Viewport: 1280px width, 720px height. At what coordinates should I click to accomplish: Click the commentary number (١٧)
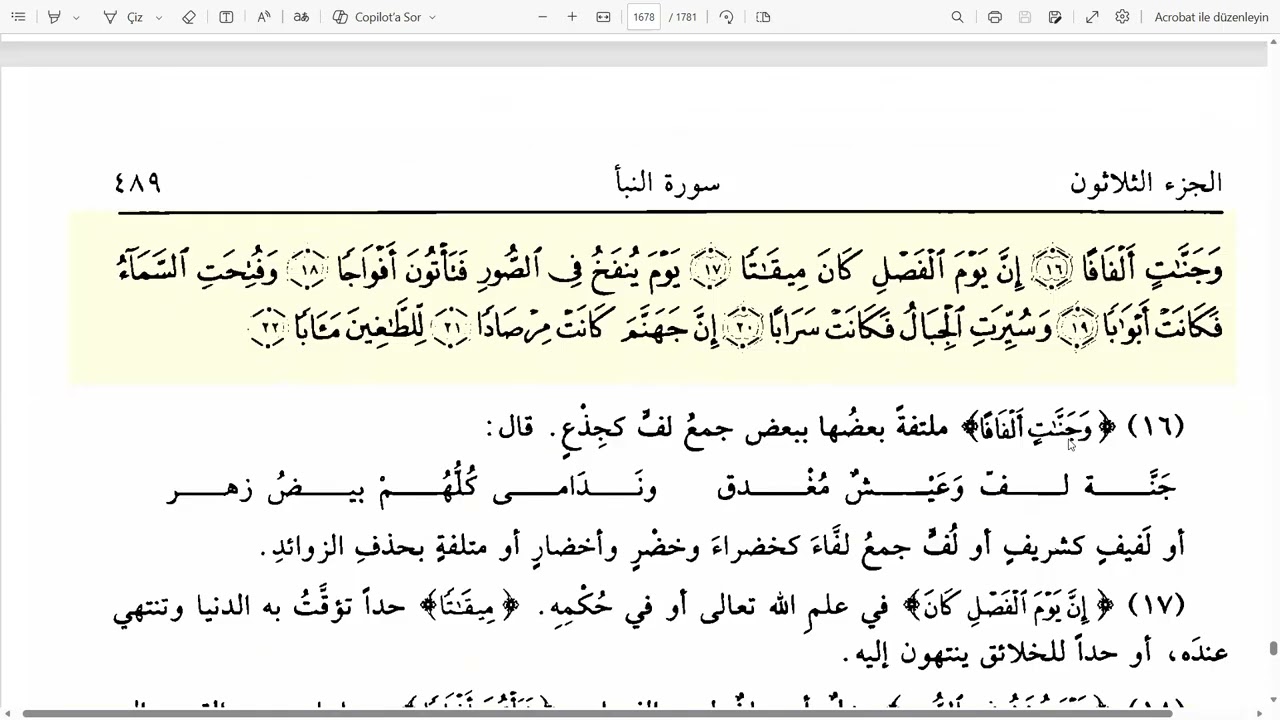tap(1155, 605)
